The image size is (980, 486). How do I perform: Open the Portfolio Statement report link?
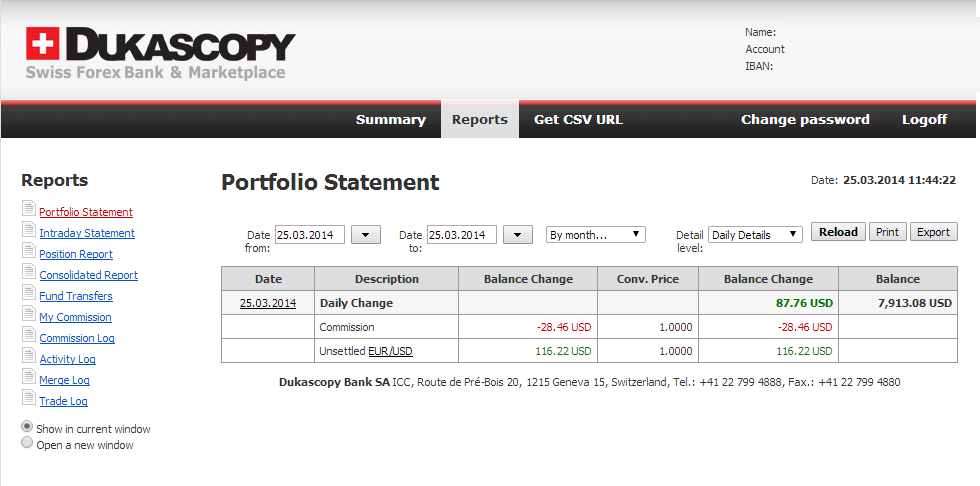pos(86,212)
